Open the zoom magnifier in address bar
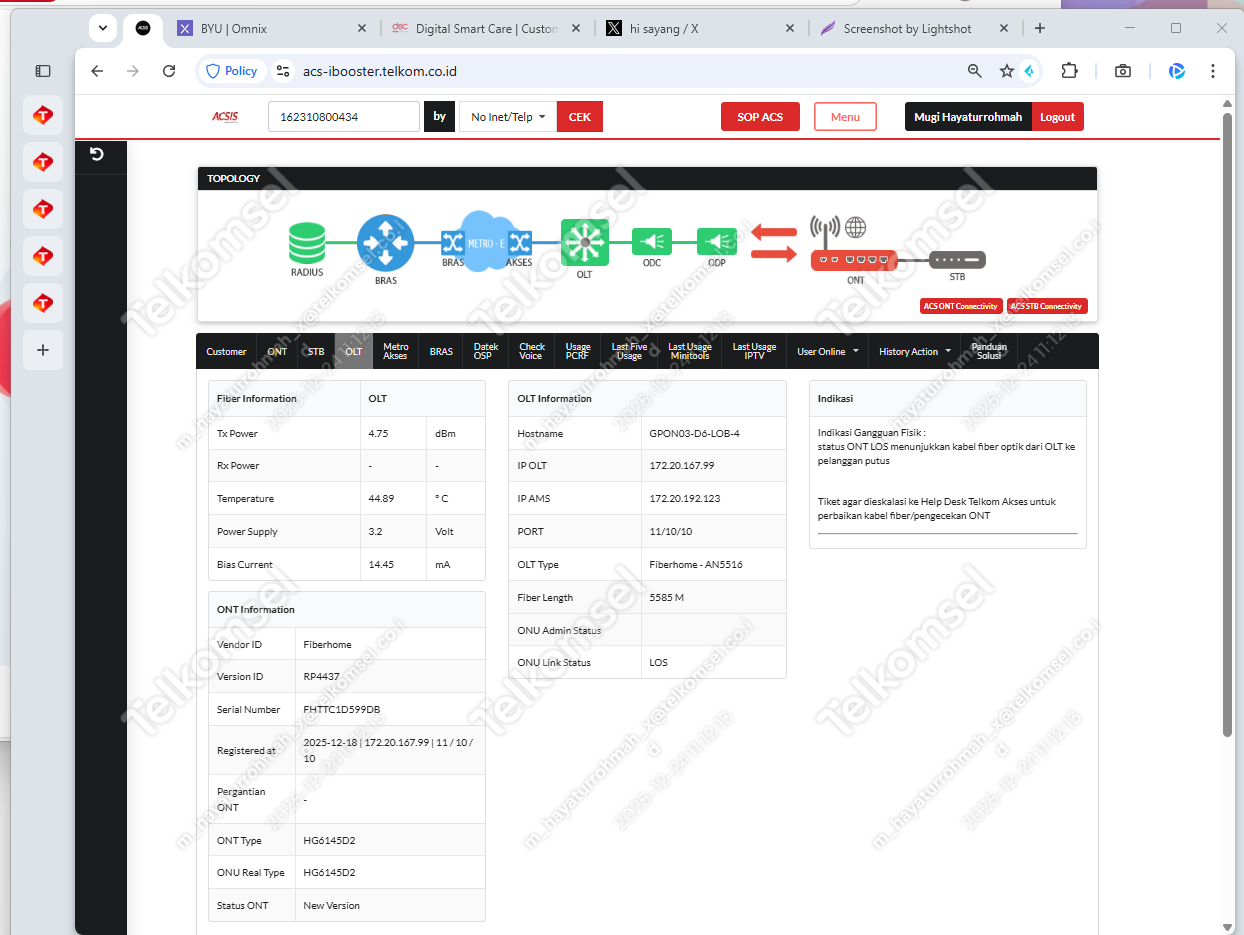Screen dimensions: 1244x935 pos(975,71)
